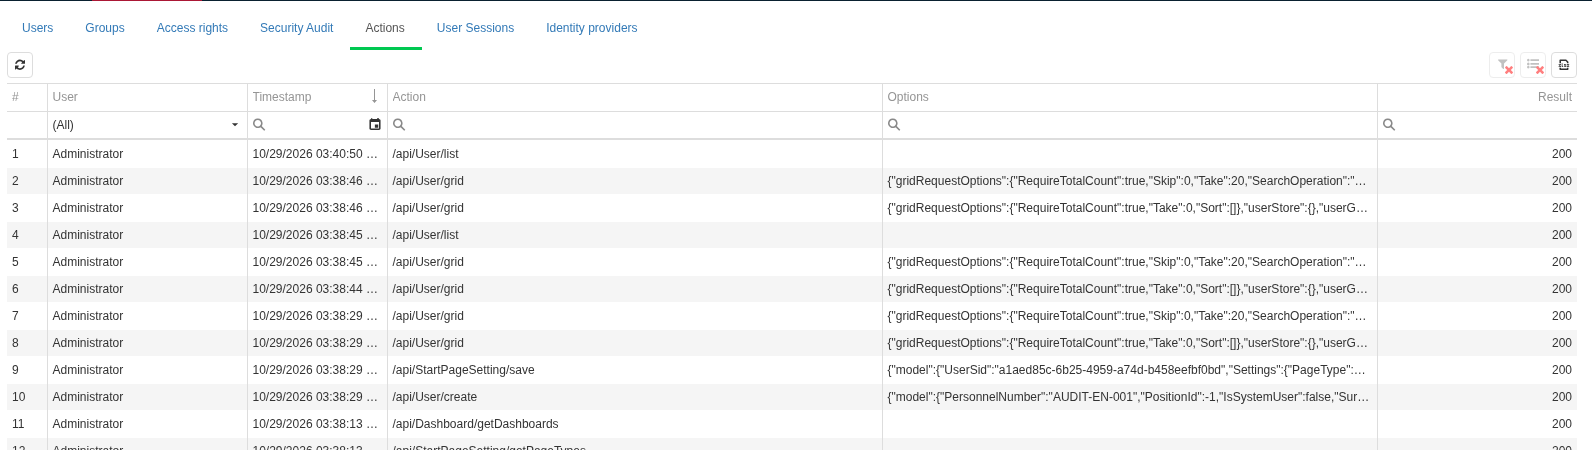
Task: Click magnifier icon in Timestamp filter
Action: (259, 125)
